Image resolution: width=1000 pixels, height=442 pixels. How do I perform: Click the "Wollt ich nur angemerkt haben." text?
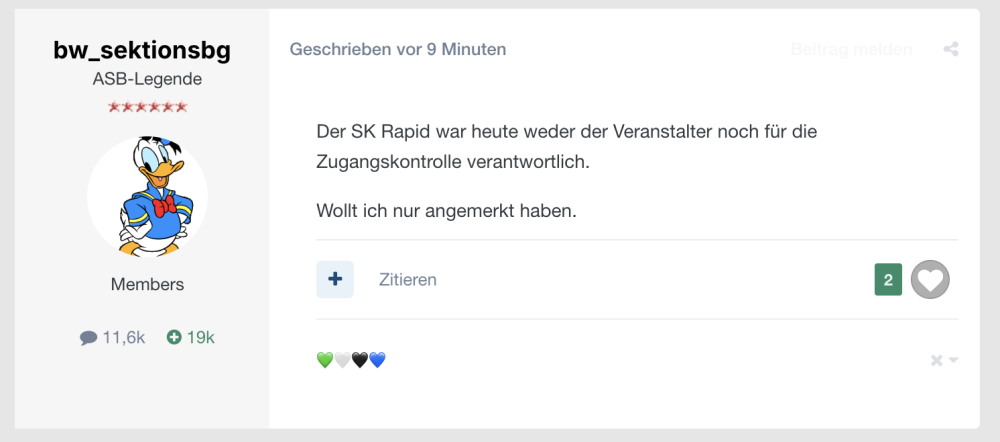446,212
